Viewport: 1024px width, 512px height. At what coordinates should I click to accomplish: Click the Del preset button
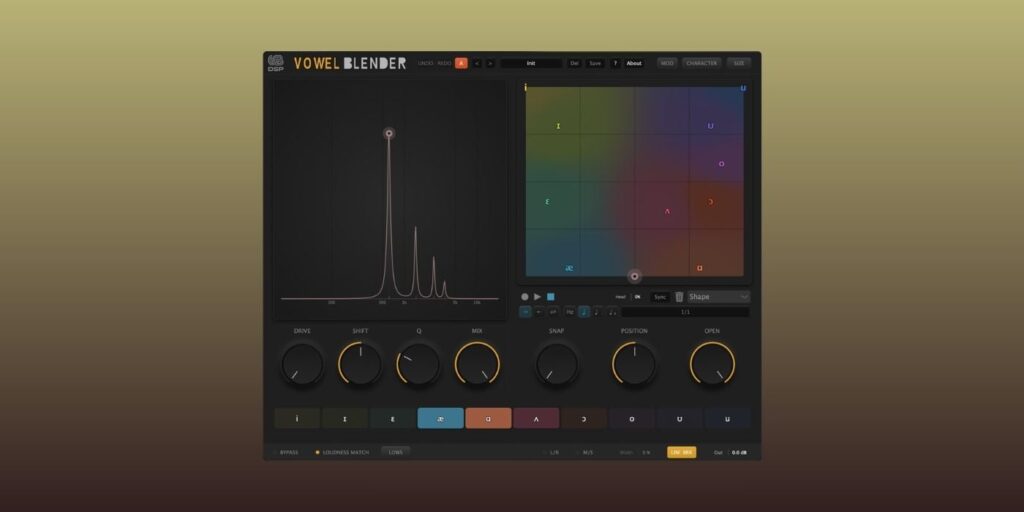pos(574,63)
